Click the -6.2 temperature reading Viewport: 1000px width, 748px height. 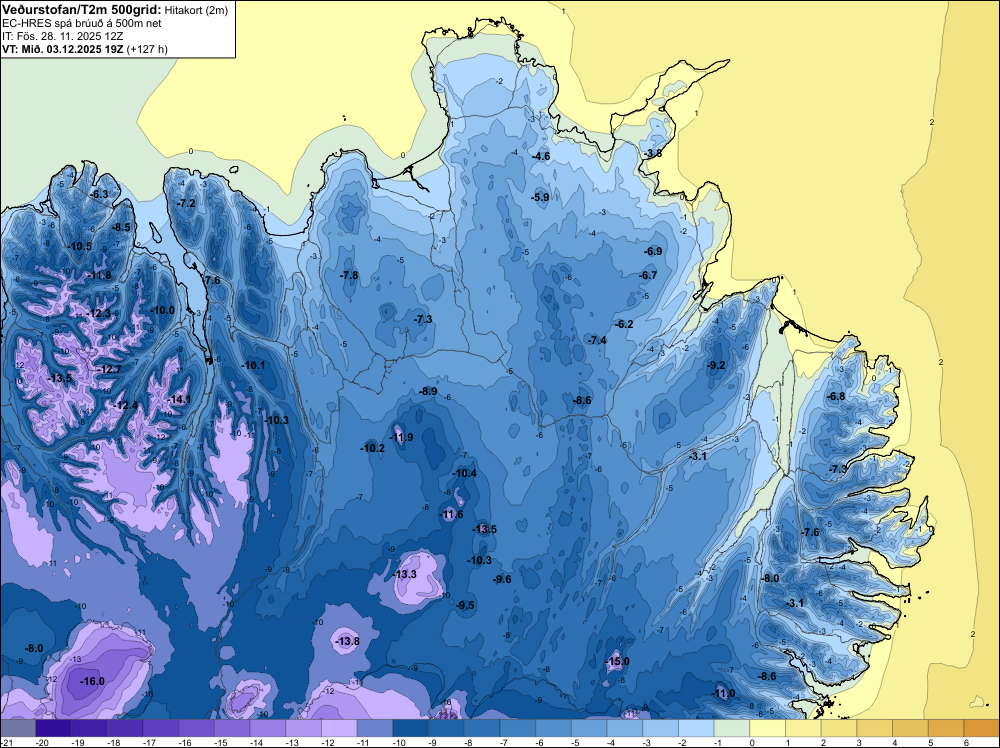pos(624,324)
